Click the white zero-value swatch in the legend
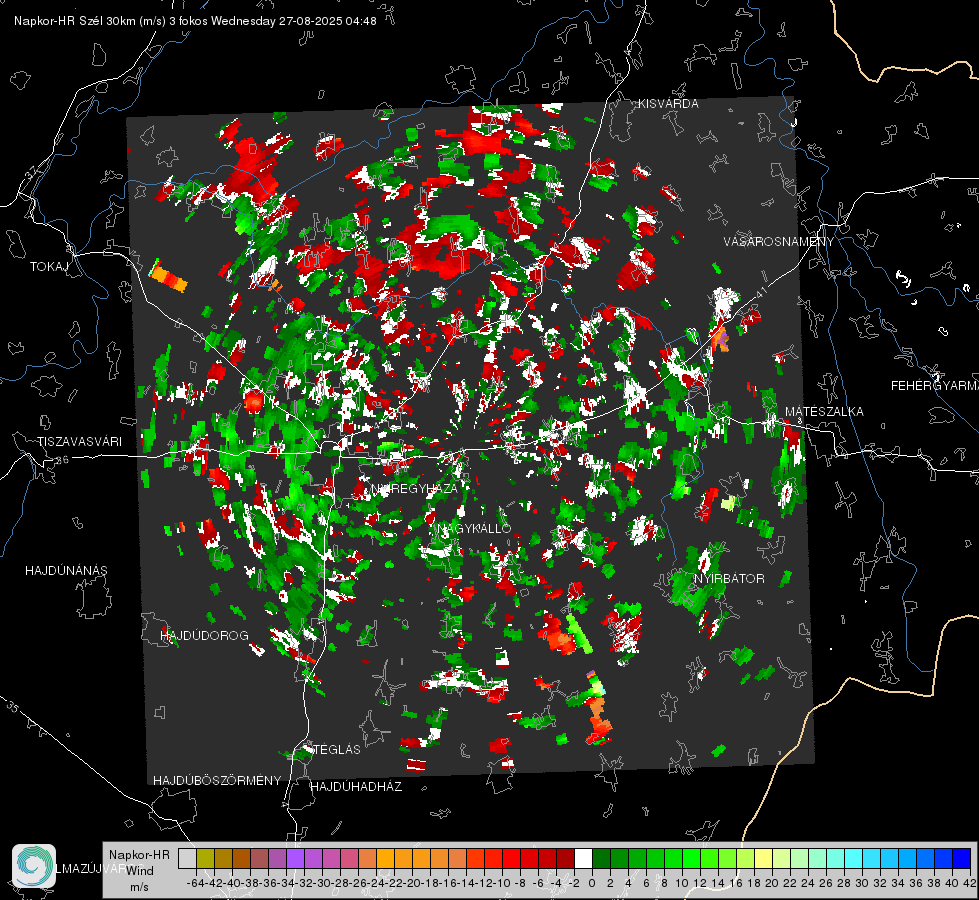979x900 pixels. point(583,858)
